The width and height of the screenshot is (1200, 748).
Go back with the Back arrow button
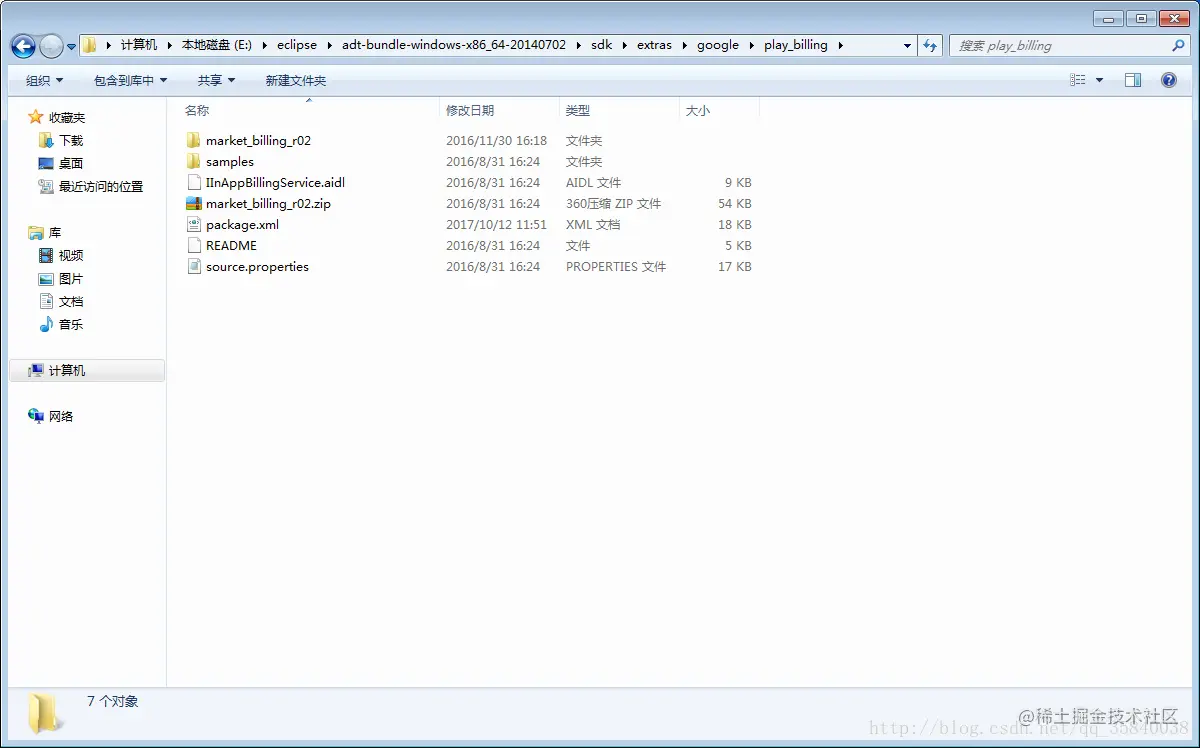[23, 46]
